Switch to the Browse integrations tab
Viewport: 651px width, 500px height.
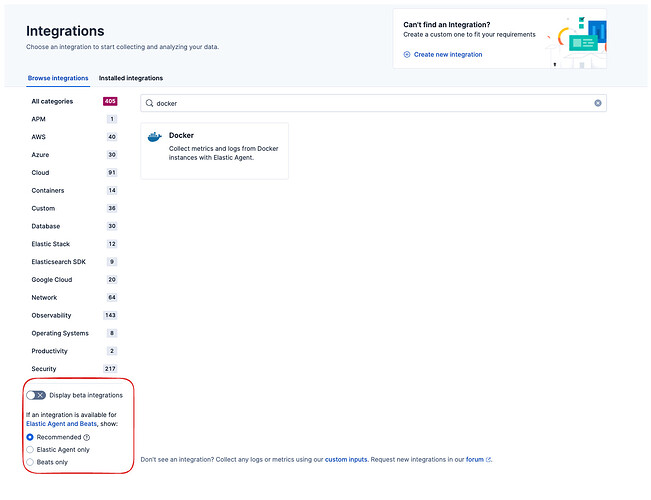pos(58,78)
